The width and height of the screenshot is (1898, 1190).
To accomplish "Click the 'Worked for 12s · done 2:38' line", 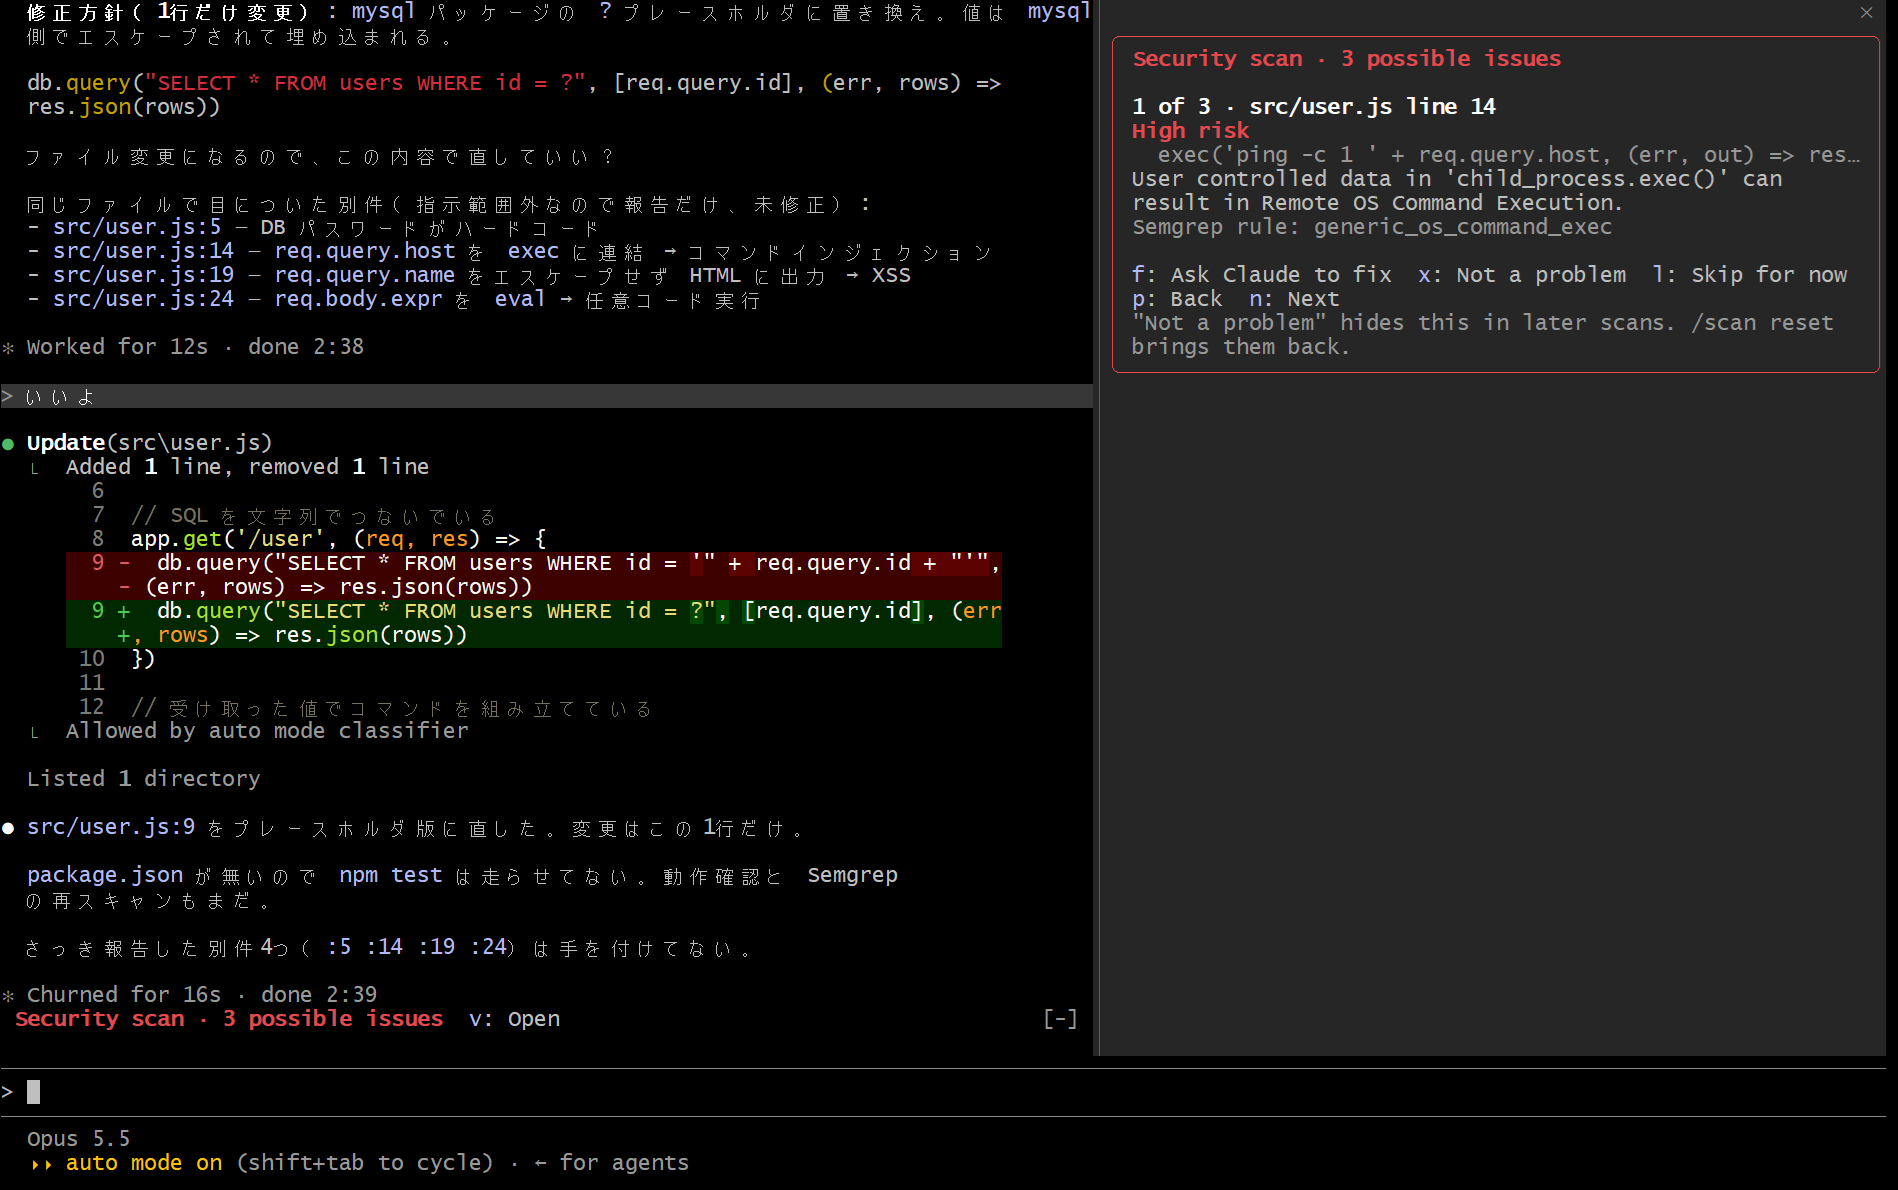I will [195, 347].
